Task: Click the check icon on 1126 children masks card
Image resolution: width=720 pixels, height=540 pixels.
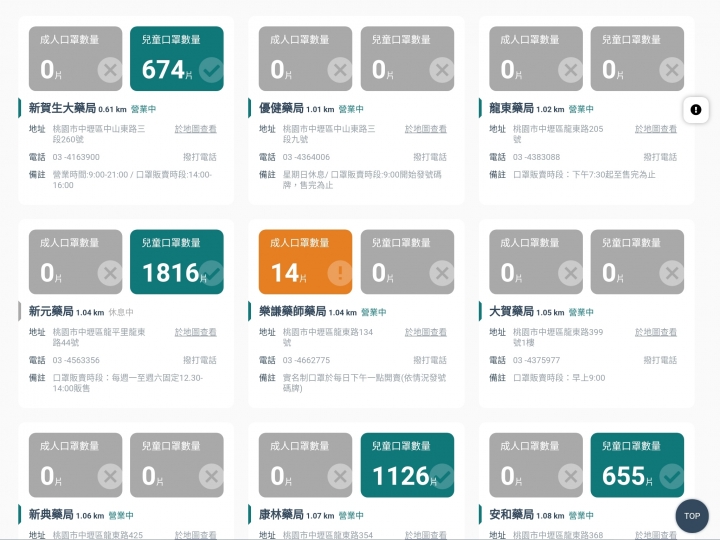Action: point(442,477)
